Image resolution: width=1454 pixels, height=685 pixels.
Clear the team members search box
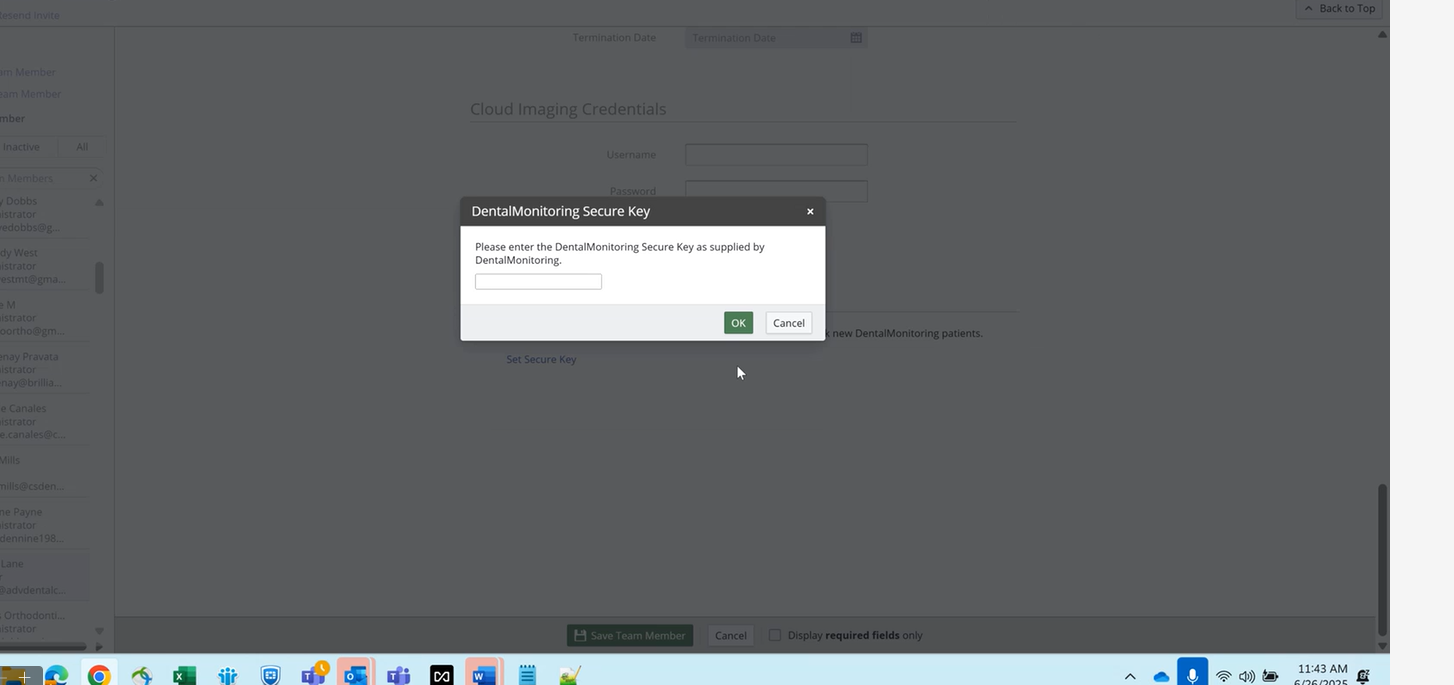pyautogui.click(x=93, y=178)
